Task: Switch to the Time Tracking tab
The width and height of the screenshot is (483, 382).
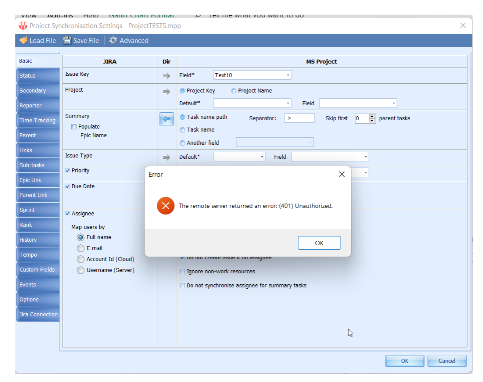Action: (x=38, y=120)
